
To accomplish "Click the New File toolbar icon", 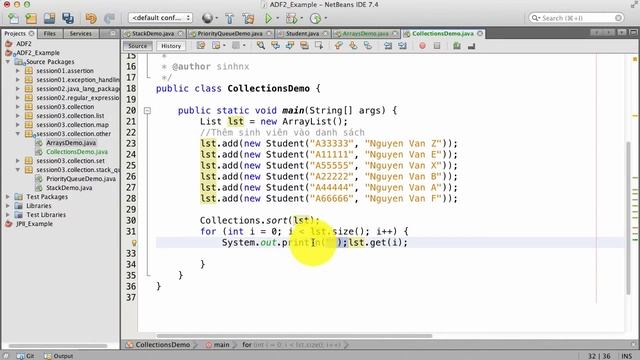I will [13, 18].
